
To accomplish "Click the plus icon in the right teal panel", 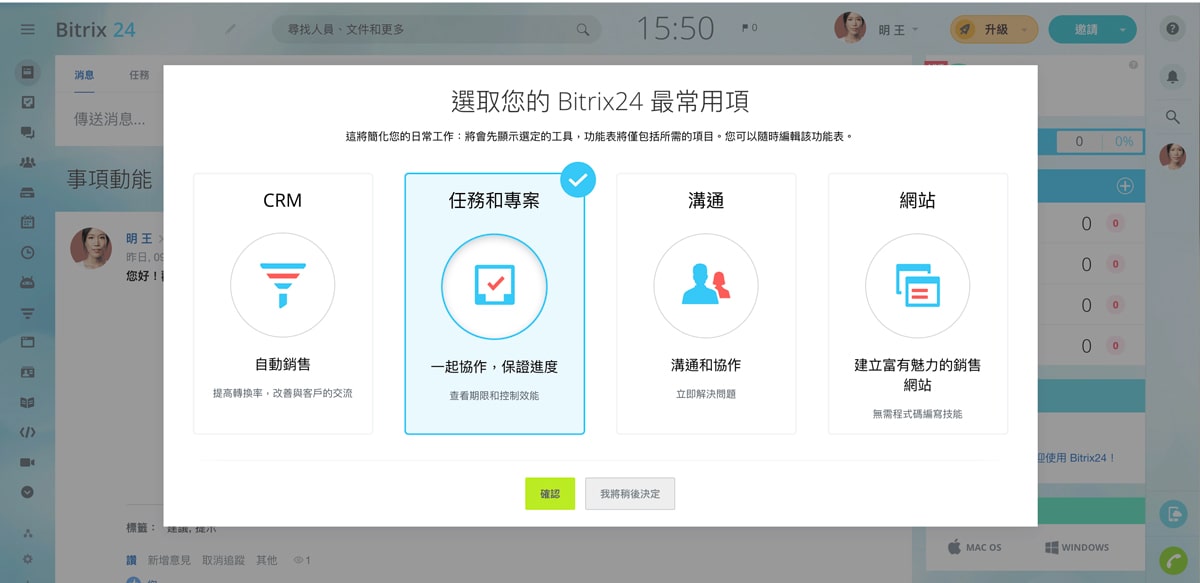I will (x=1125, y=186).
